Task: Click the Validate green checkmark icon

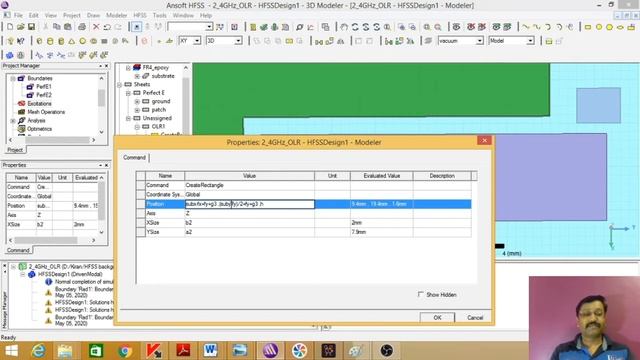Action: pos(264,27)
